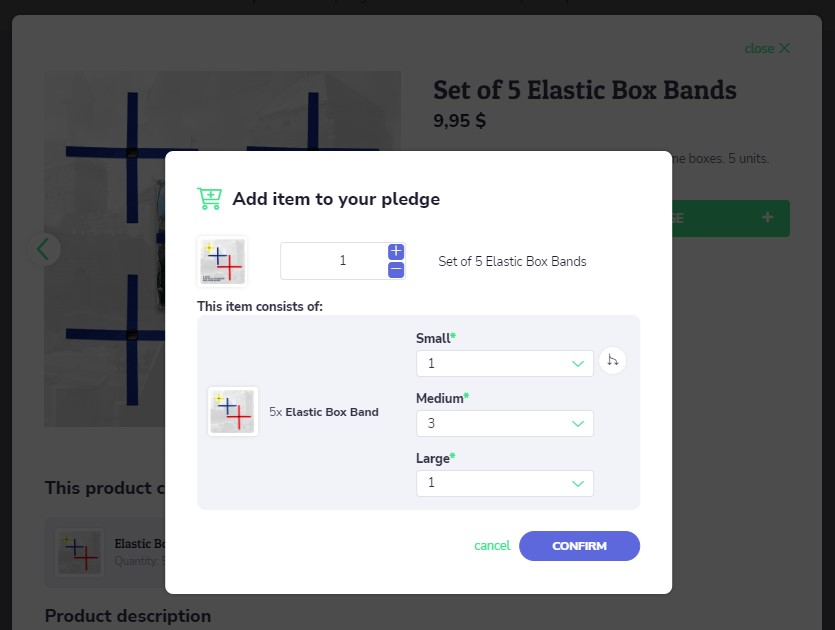This screenshot has width=835, height=630.
Task: Click the shopping cart icon in dialog header
Action: coord(209,199)
